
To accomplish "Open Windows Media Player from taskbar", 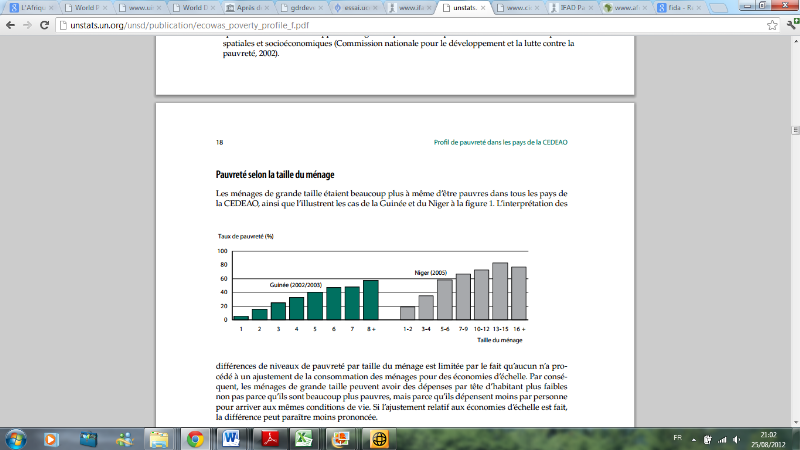I will (x=51, y=439).
